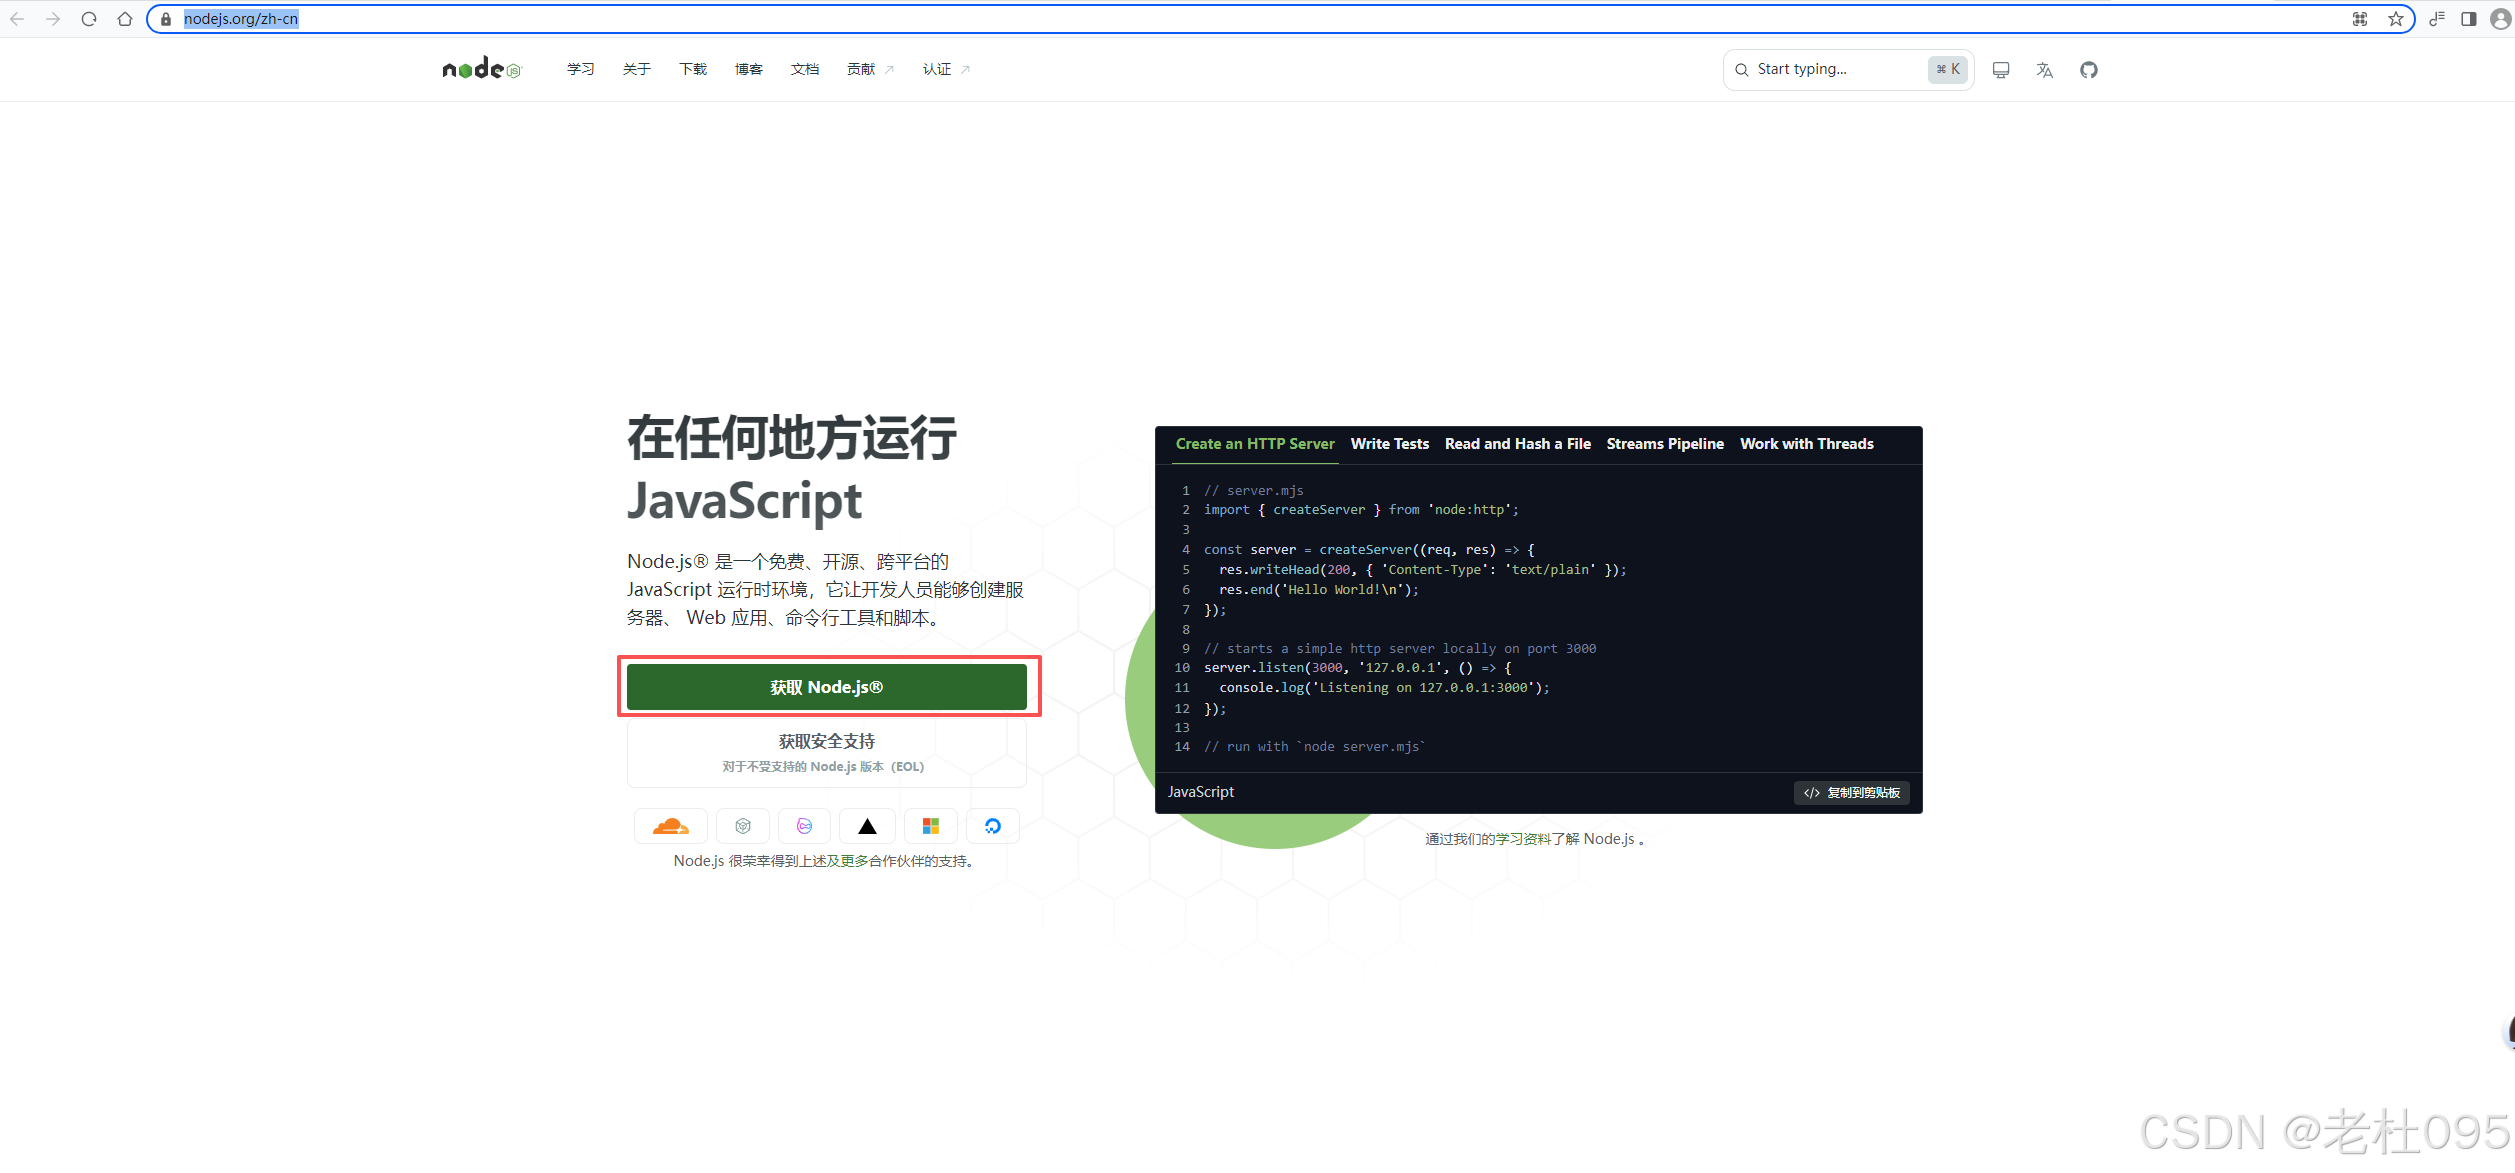Screen dimensions: 2515x1173
Task: Click the 获取安全支持 EOL support card
Action: (x=826, y=753)
